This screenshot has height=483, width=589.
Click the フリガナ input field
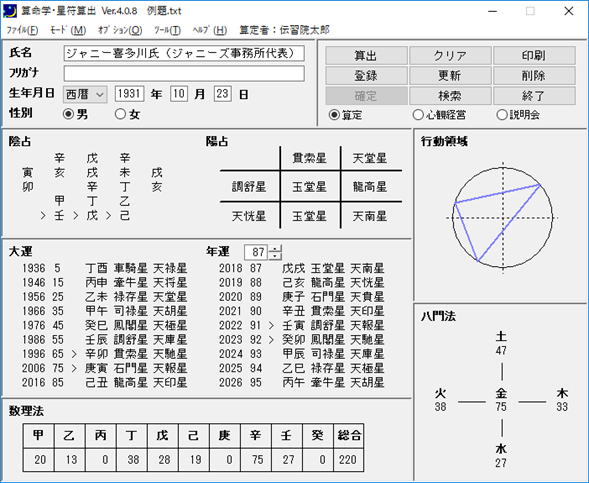[184, 74]
